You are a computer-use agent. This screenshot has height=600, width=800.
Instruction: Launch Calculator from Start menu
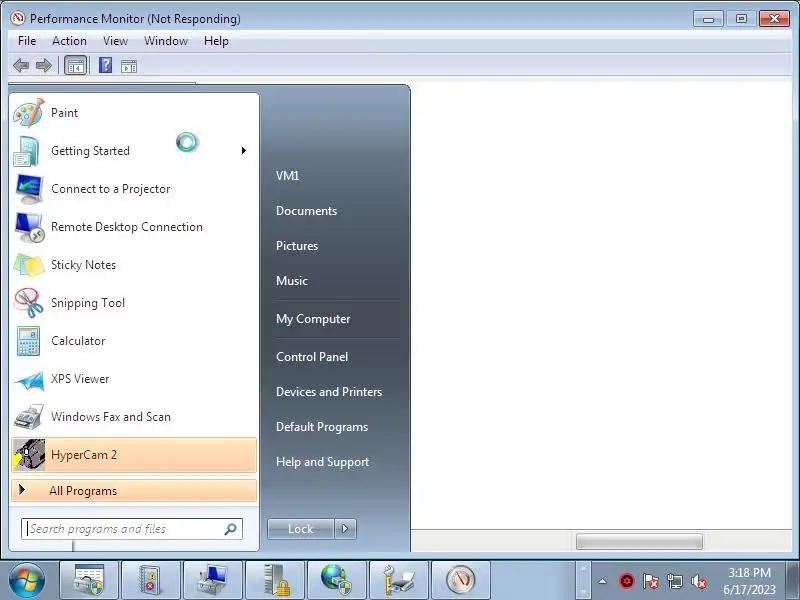134,341
